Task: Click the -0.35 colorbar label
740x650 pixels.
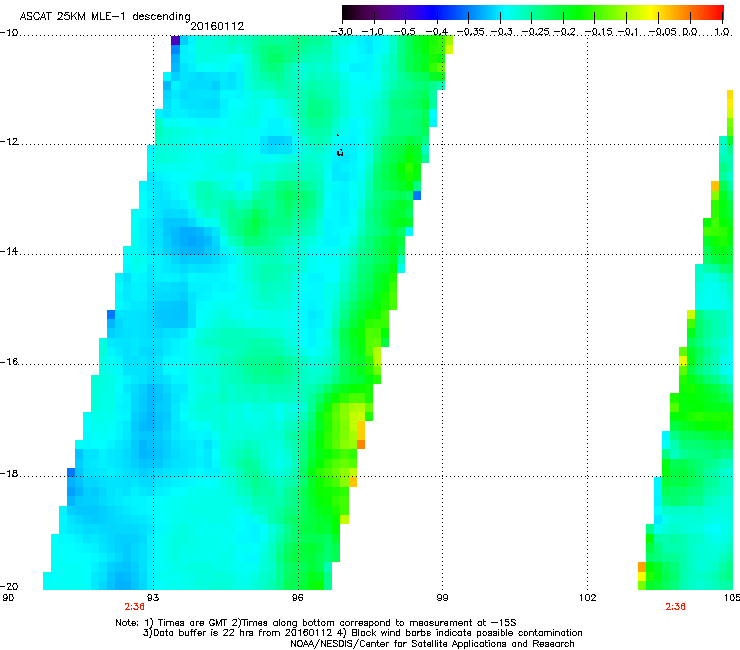Action: coord(470,32)
